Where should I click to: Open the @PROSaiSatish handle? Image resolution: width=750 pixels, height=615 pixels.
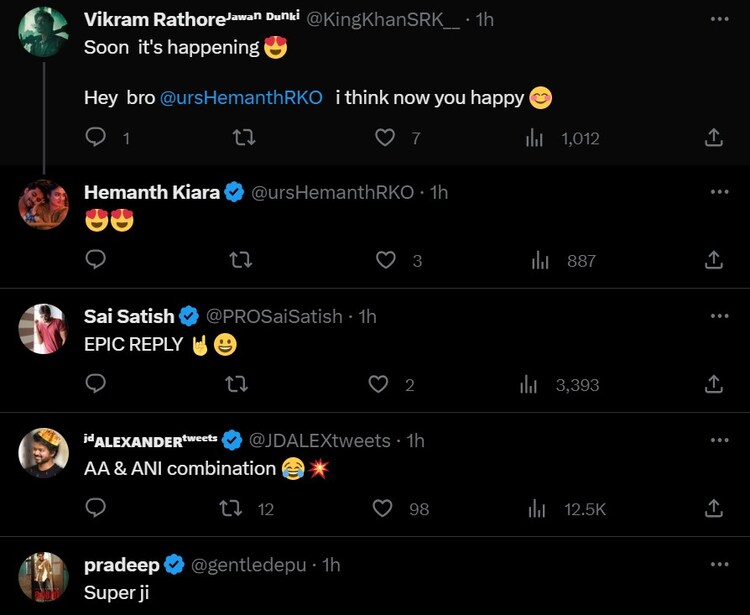[x=276, y=316]
